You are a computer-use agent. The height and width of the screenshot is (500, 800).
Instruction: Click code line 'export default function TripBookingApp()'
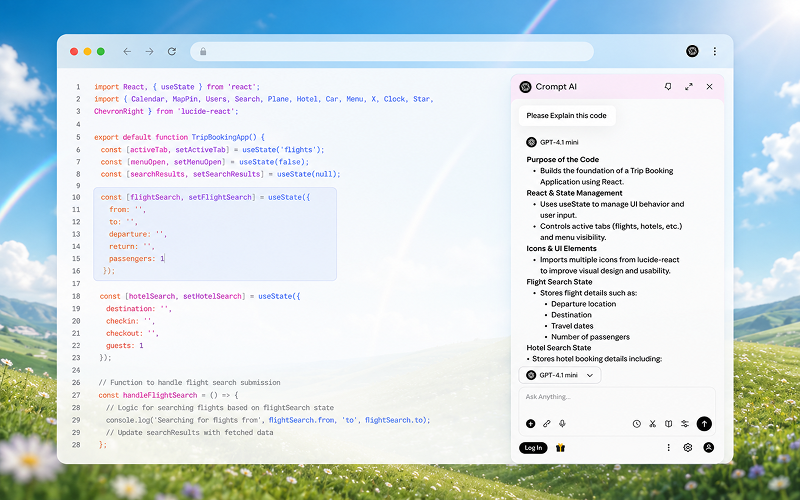180,137
